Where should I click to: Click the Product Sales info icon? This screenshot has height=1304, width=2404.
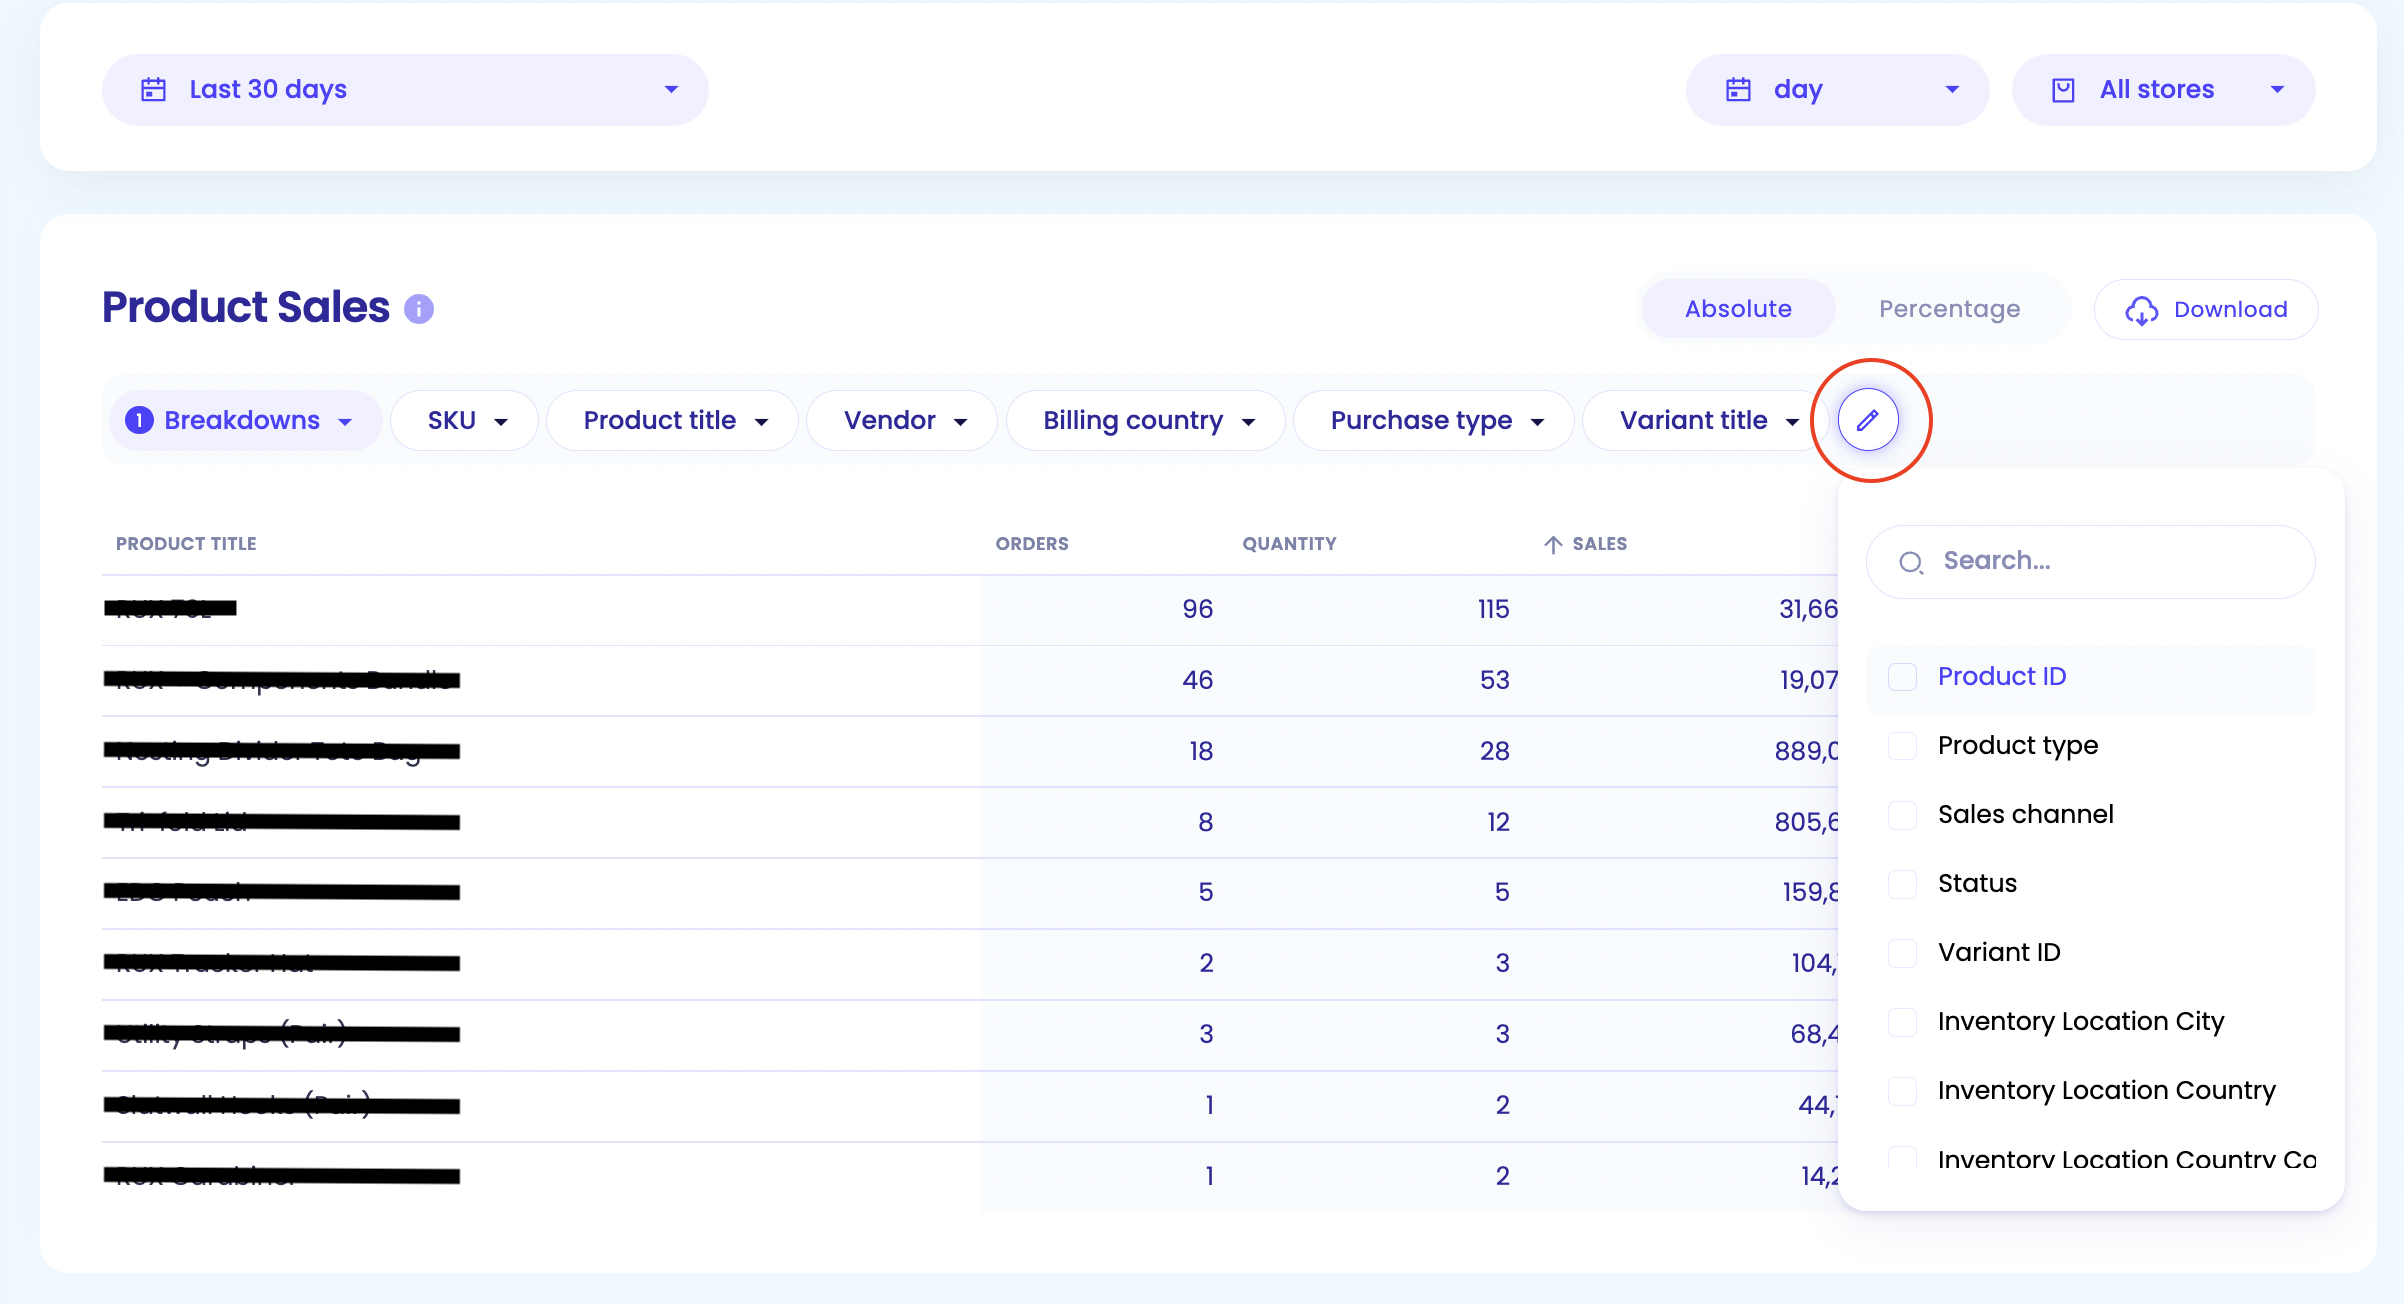[419, 309]
